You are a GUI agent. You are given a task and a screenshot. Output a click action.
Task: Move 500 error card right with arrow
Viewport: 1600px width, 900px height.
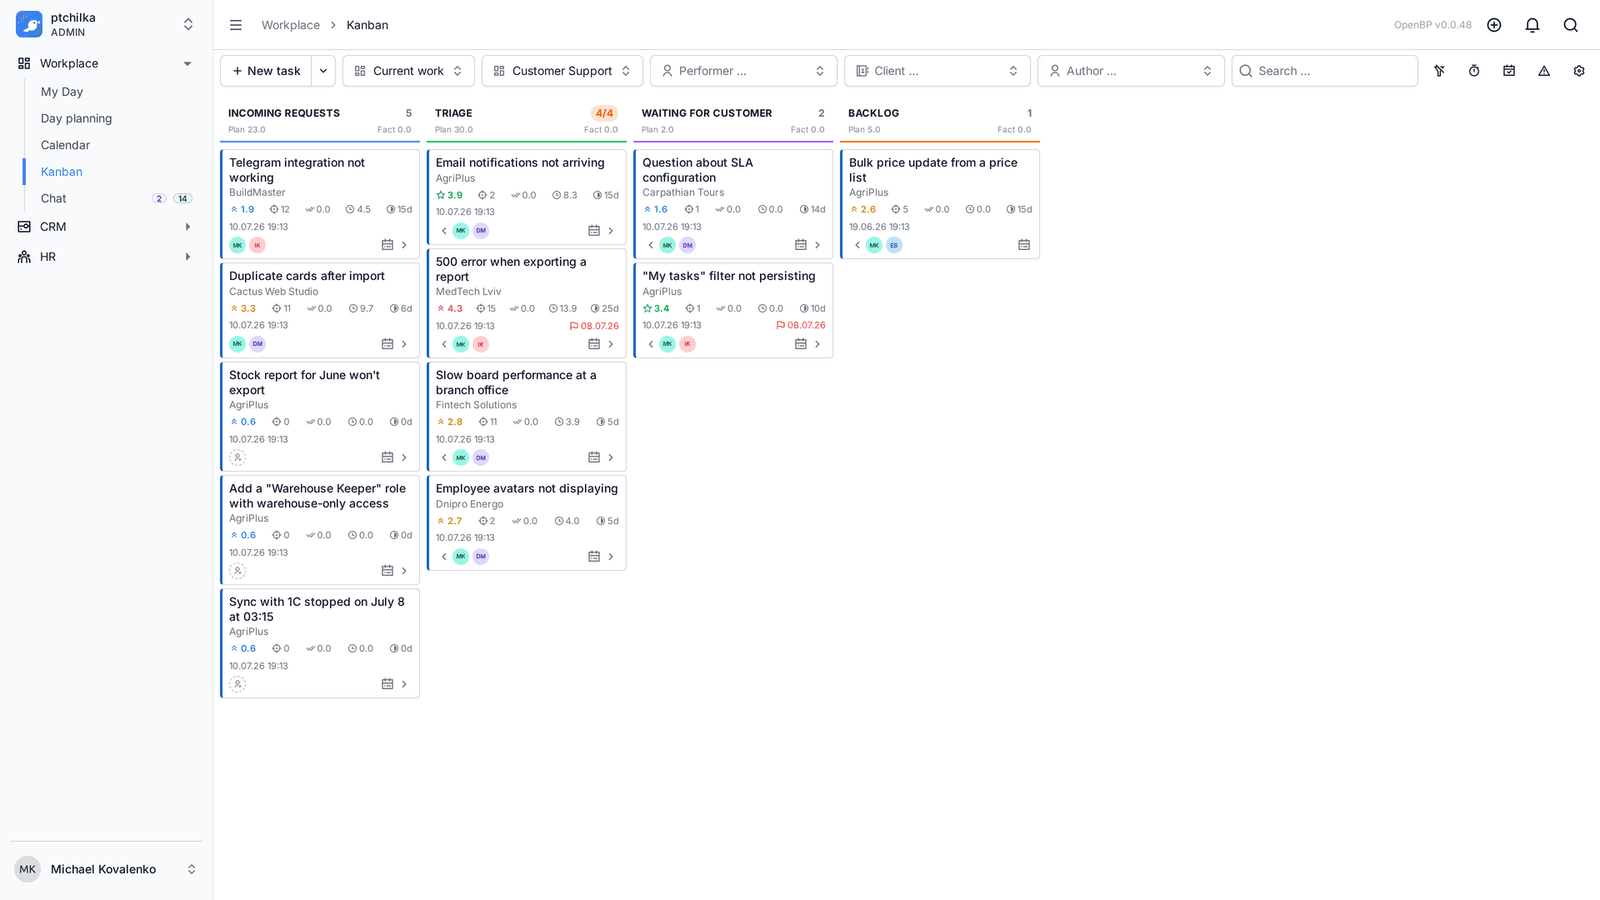[x=611, y=344]
